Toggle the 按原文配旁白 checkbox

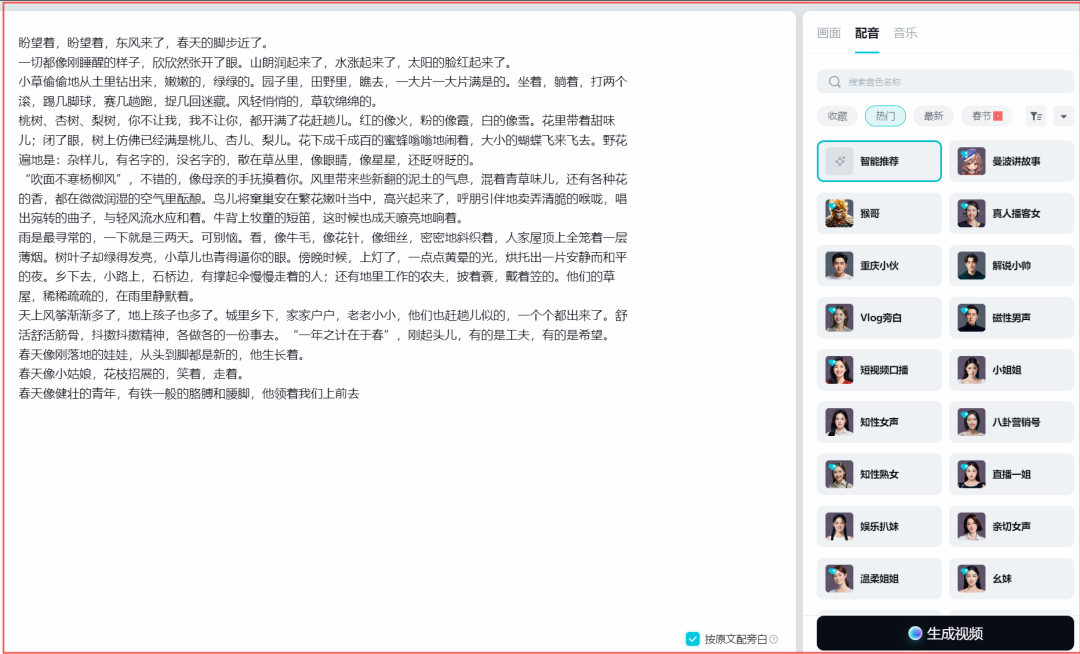point(693,639)
